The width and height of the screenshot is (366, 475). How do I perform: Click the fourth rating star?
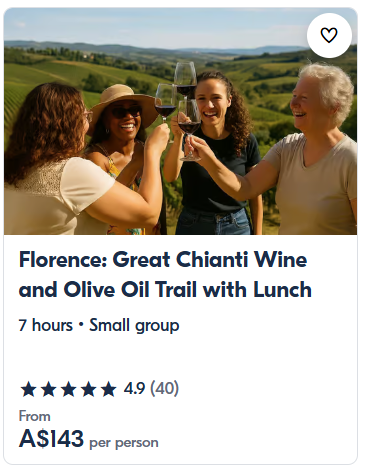(x=89, y=389)
